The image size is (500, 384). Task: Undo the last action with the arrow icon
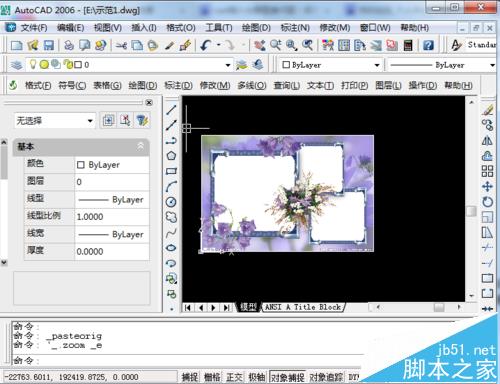point(206,45)
